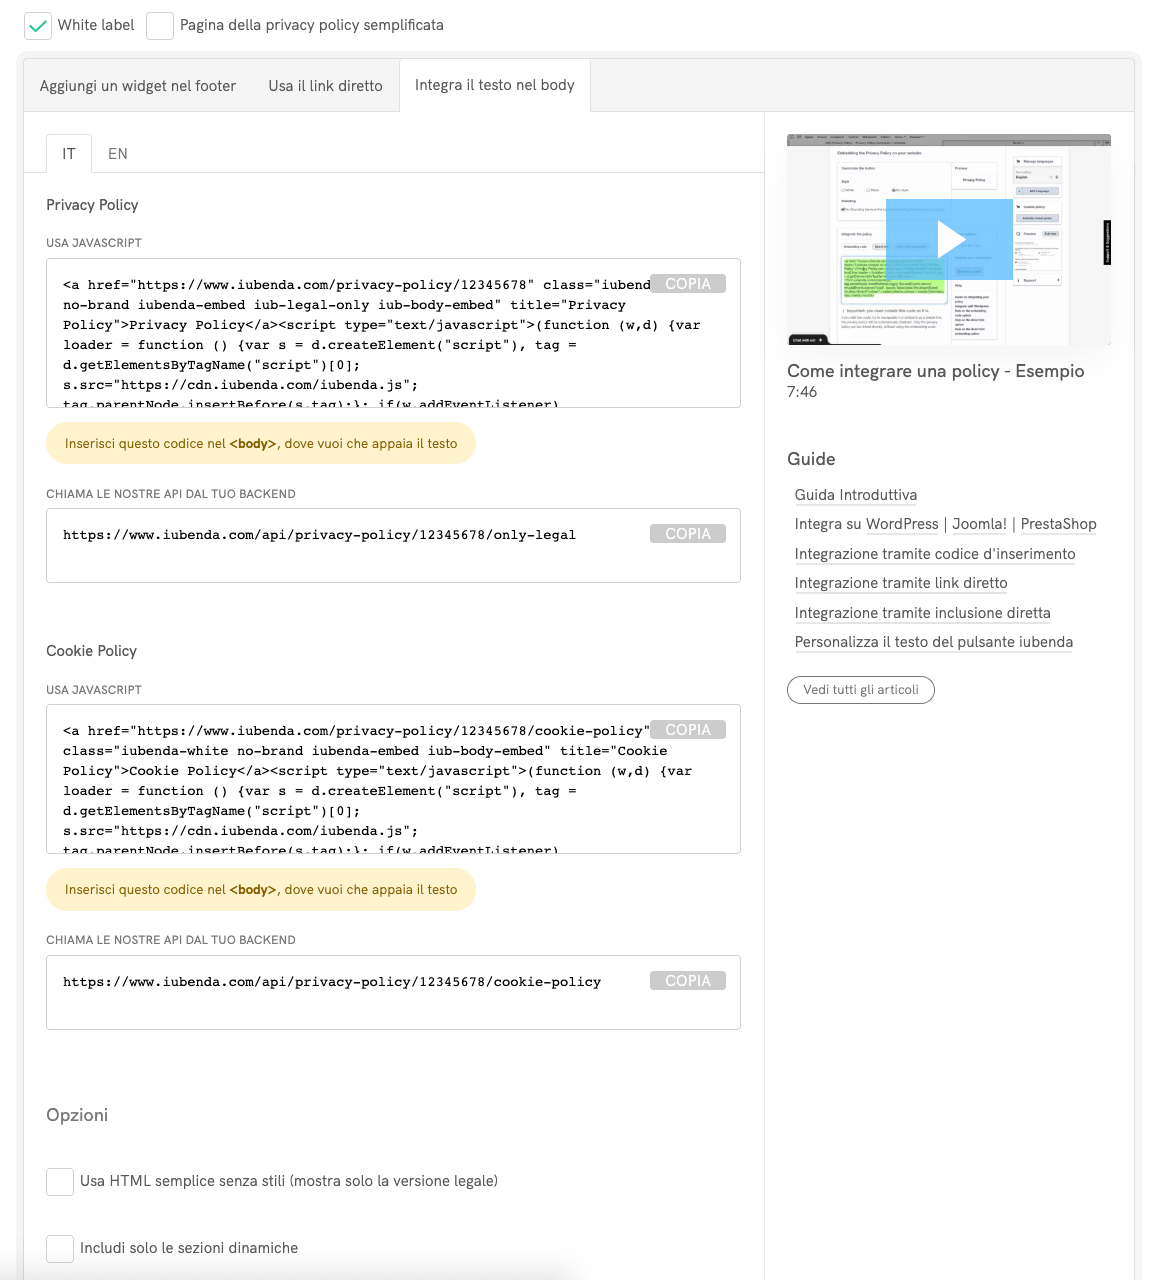Open the Usa il link diretto tab
Image resolution: width=1160 pixels, height=1280 pixels.
325,86
